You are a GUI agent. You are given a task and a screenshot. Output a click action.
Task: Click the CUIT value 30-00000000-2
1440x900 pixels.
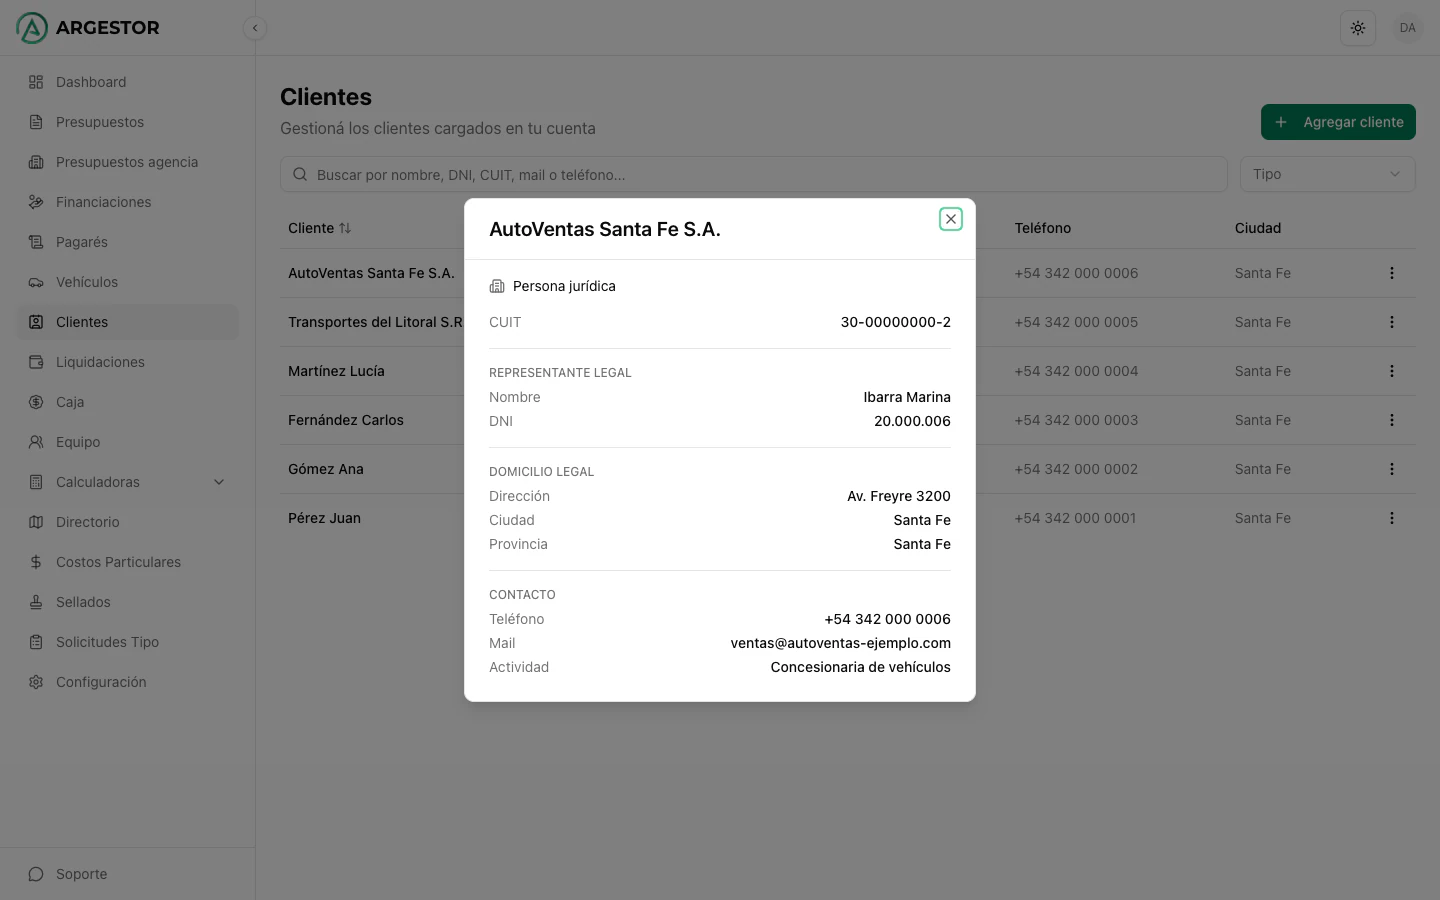[x=895, y=322]
